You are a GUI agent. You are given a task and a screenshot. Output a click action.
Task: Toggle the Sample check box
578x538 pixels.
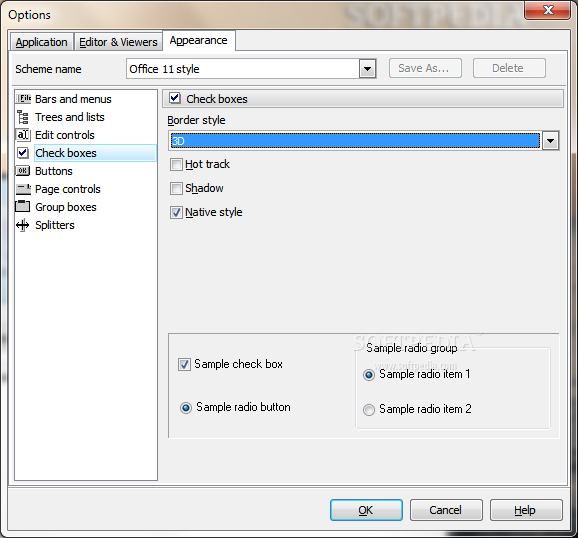184,364
